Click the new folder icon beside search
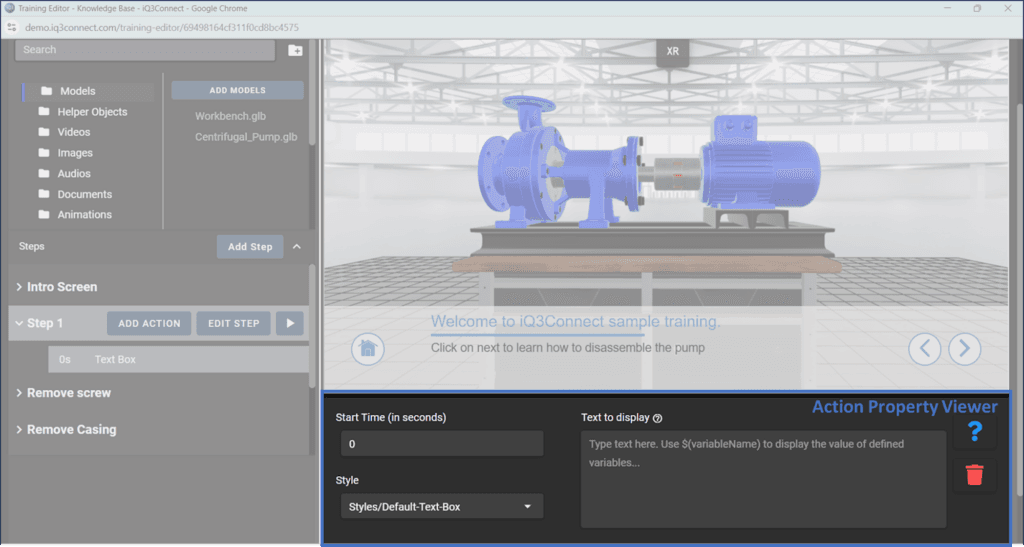The width and height of the screenshot is (1024, 547). pos(295,50)
